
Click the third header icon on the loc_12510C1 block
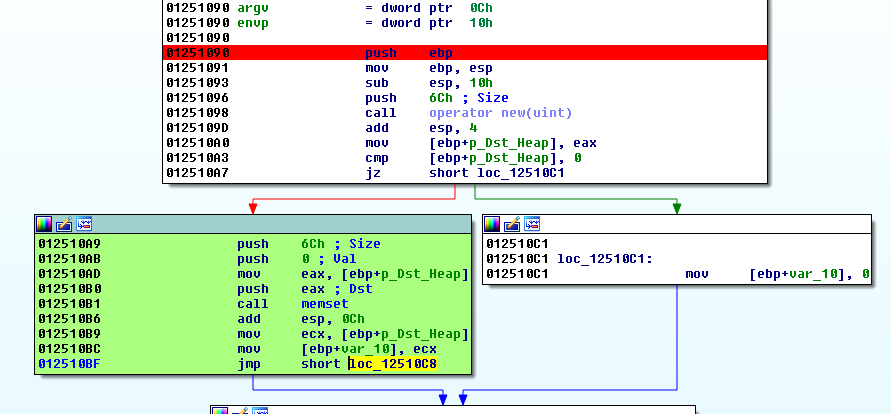(x=532, y=224)
